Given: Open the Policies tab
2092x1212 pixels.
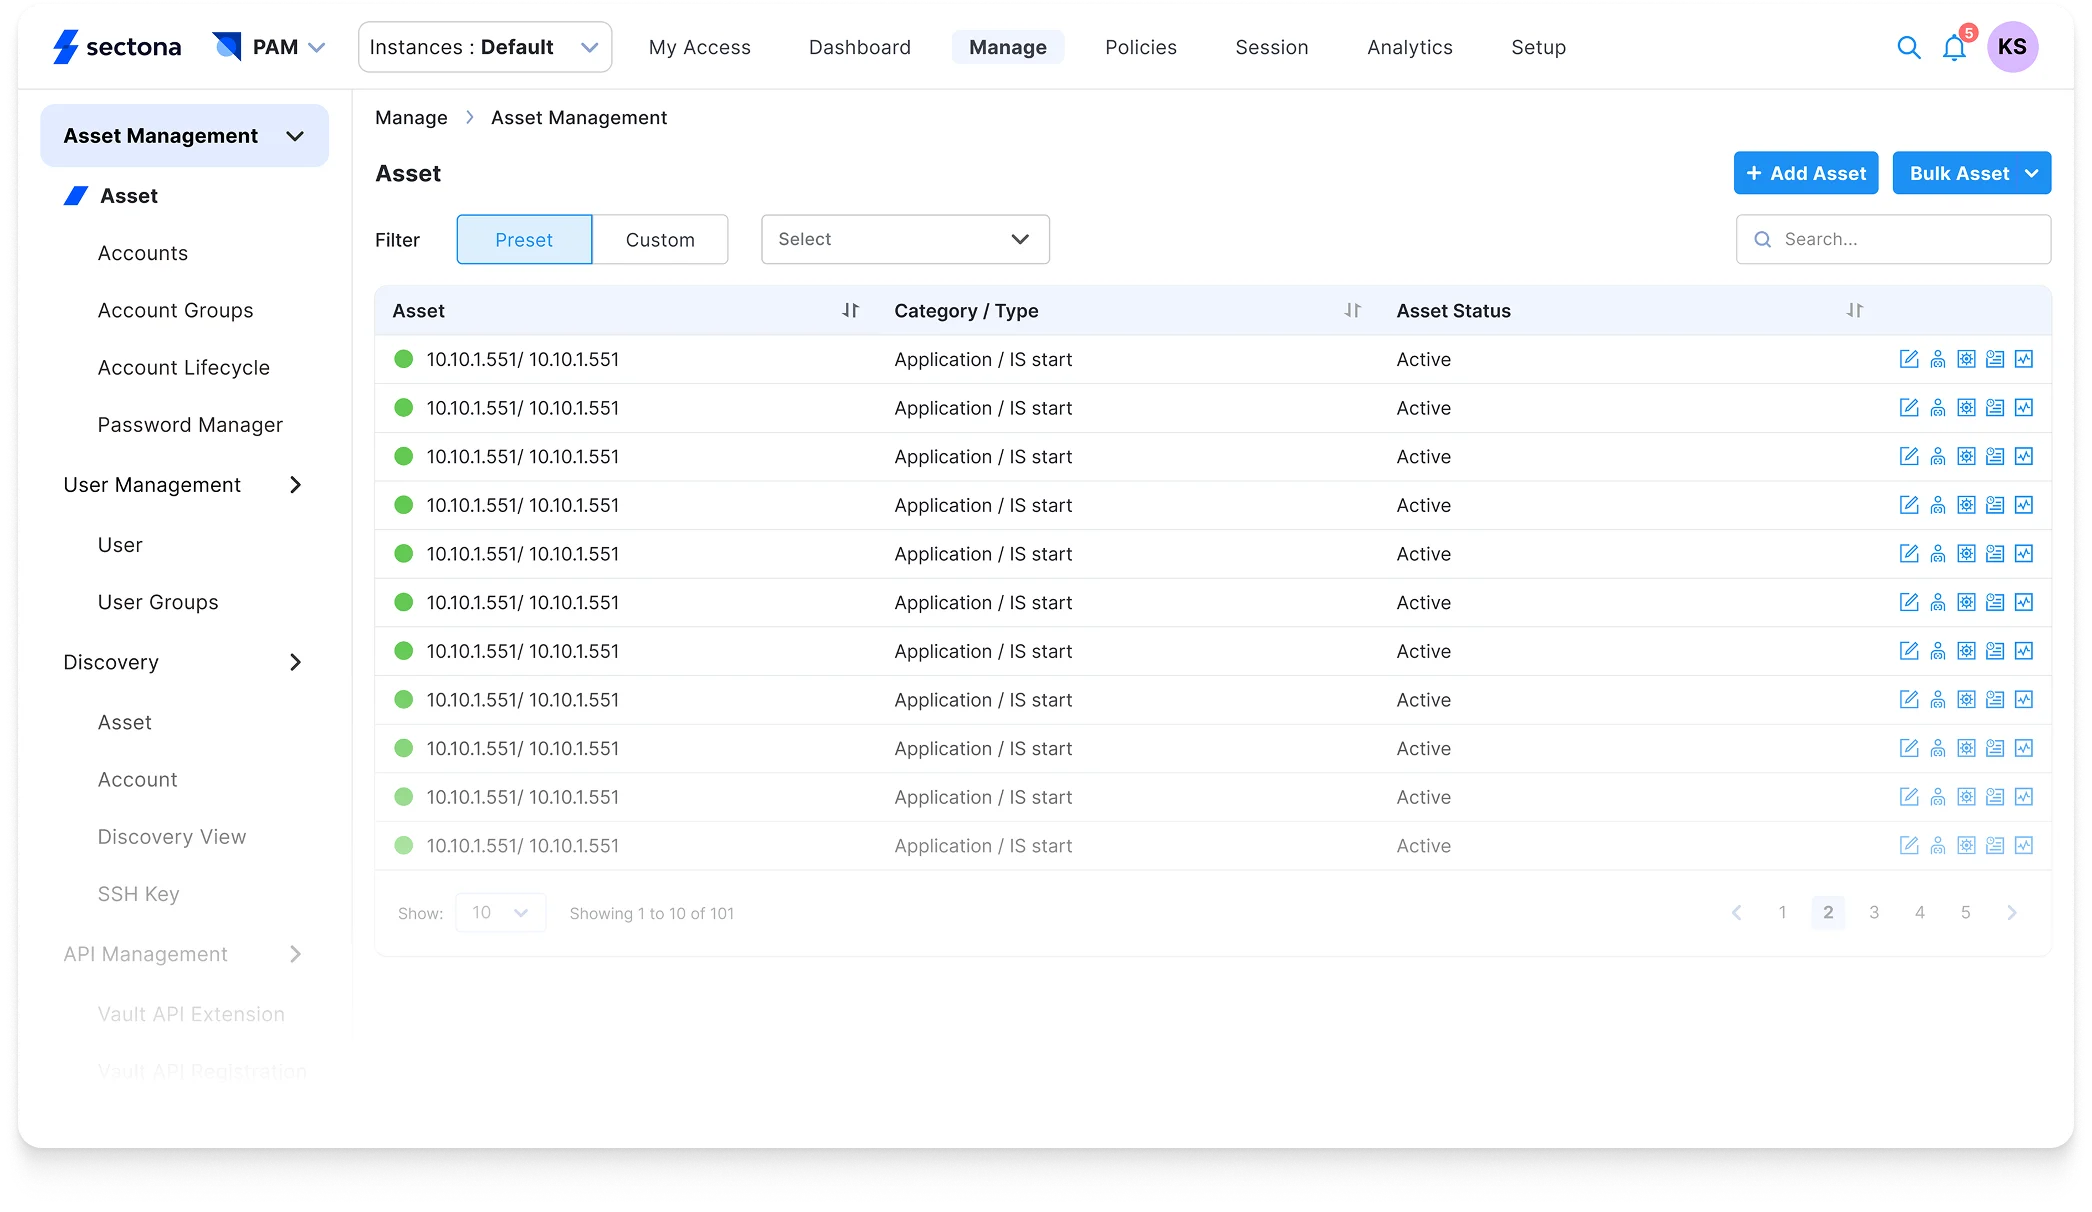Looking at the screenshot, I should click(1140, 47).
